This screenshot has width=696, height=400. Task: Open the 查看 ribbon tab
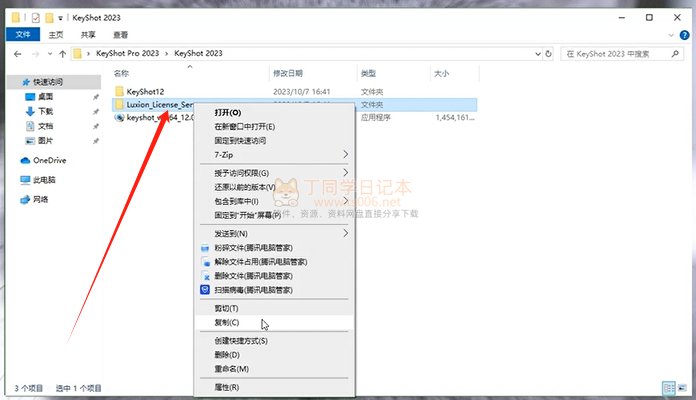pos(120,35)
